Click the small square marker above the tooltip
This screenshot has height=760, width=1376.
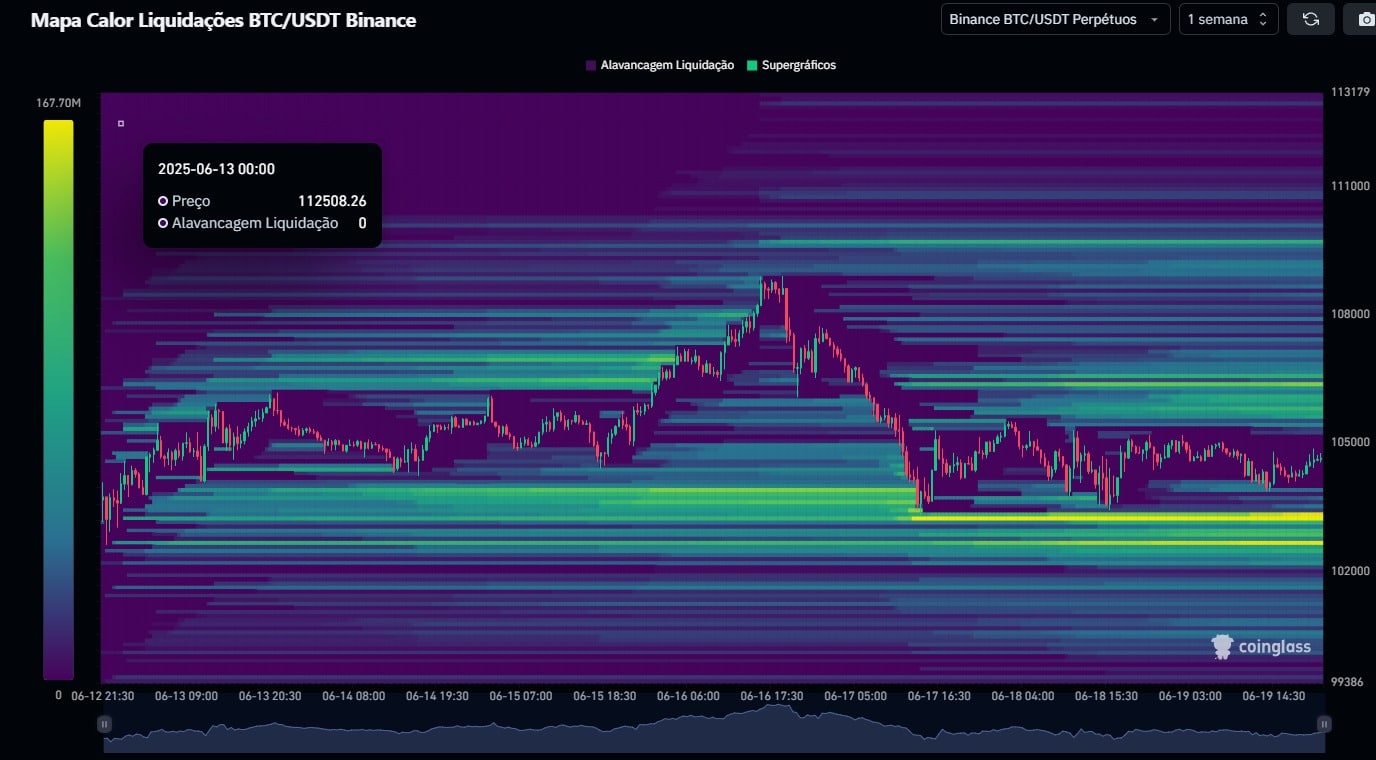pos(121,124)
